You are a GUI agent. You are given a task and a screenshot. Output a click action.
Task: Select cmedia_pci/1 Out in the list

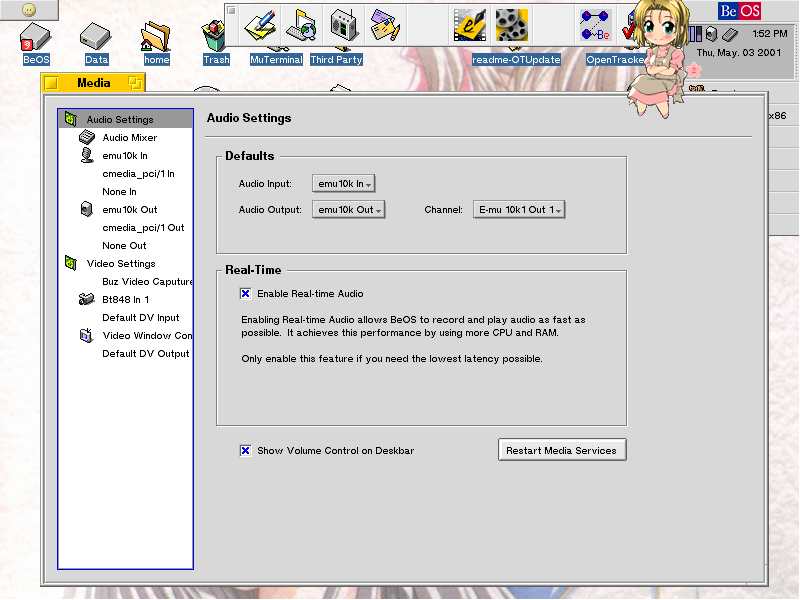click(143, 228)
